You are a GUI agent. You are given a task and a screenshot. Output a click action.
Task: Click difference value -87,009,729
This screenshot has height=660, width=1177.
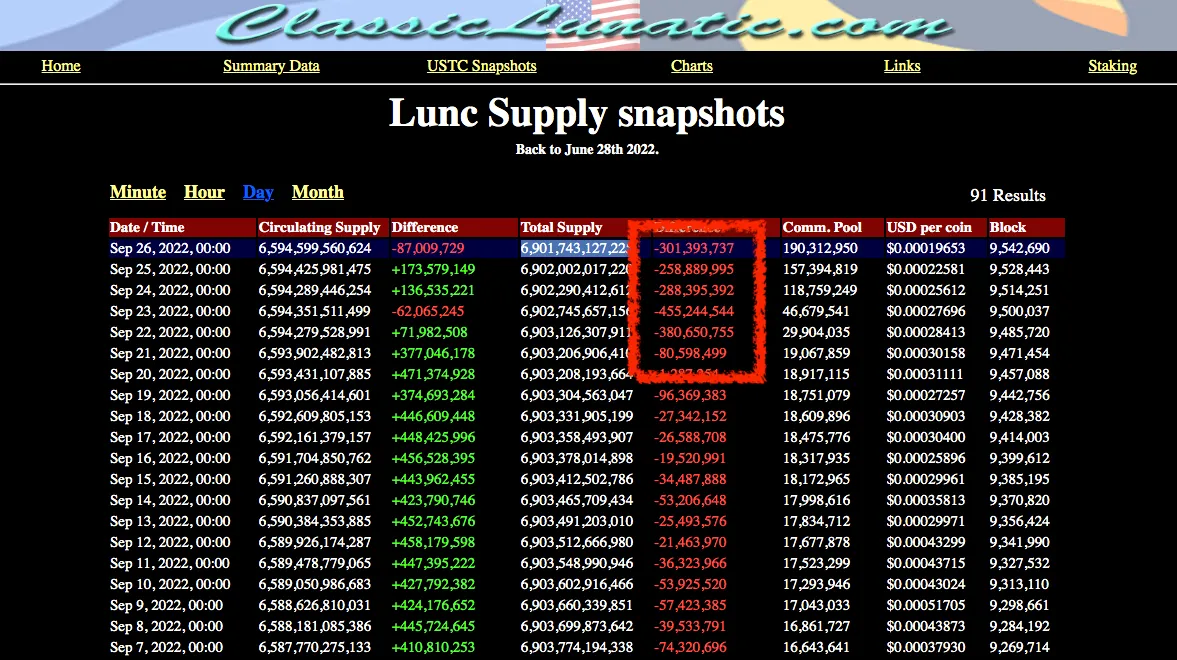[x=428, y=249]
